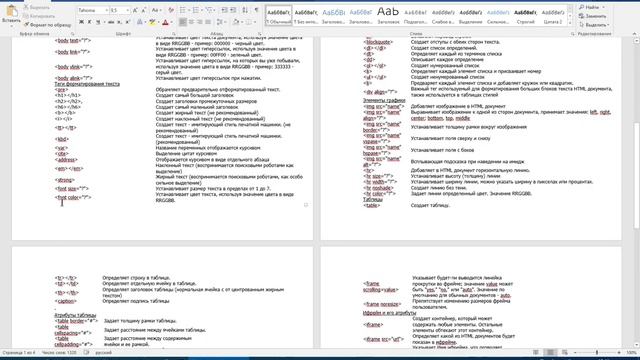Open the Paragraph dialog launcher
The height and width of the screenshot is (360, 640).
(260, 34)
